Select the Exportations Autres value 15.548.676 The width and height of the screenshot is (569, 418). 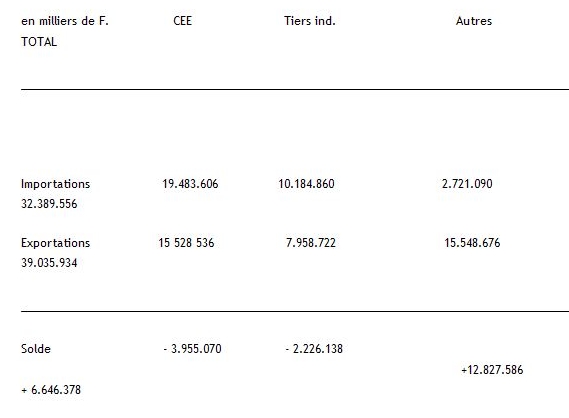[472, 243]
